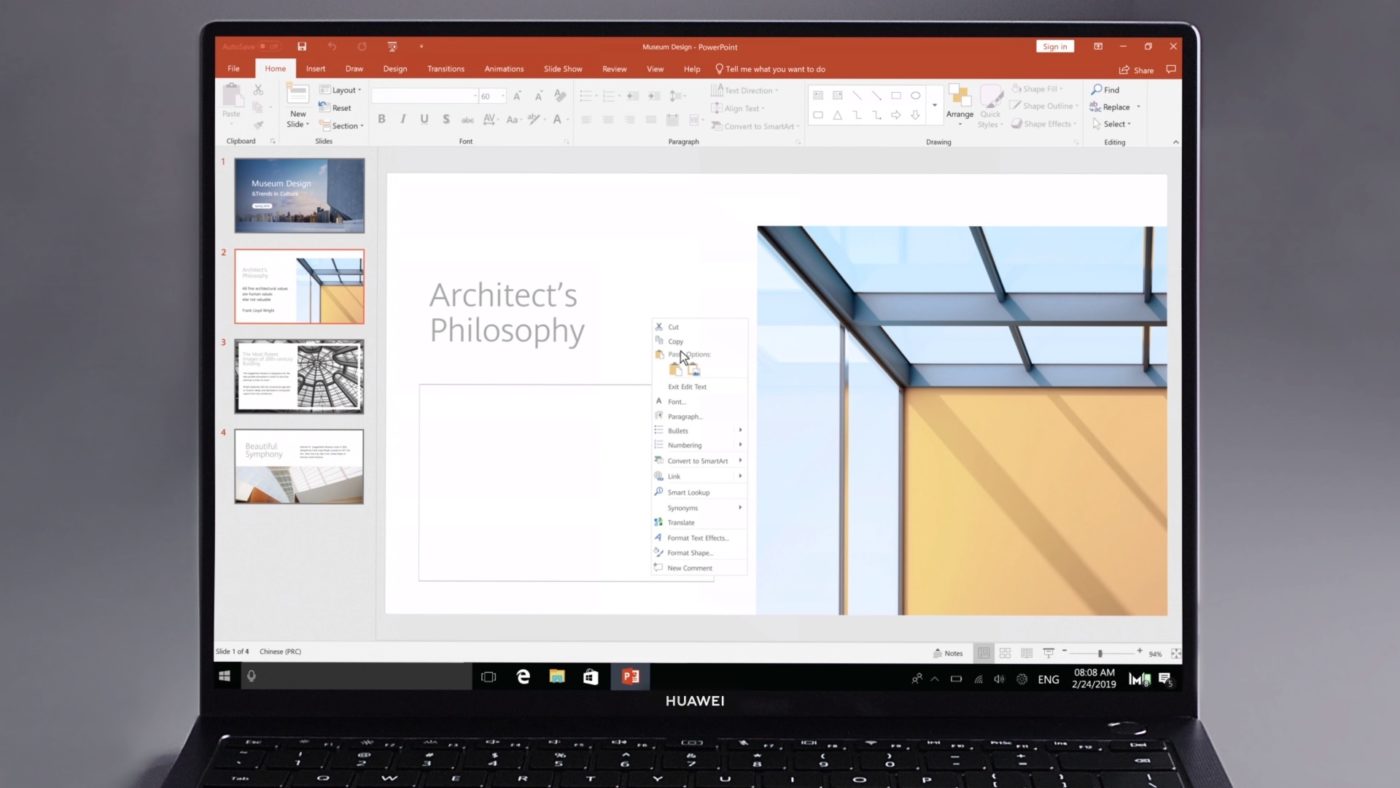
Task: Open Microsoft Edge from taskbar
Action: (523, 677)
